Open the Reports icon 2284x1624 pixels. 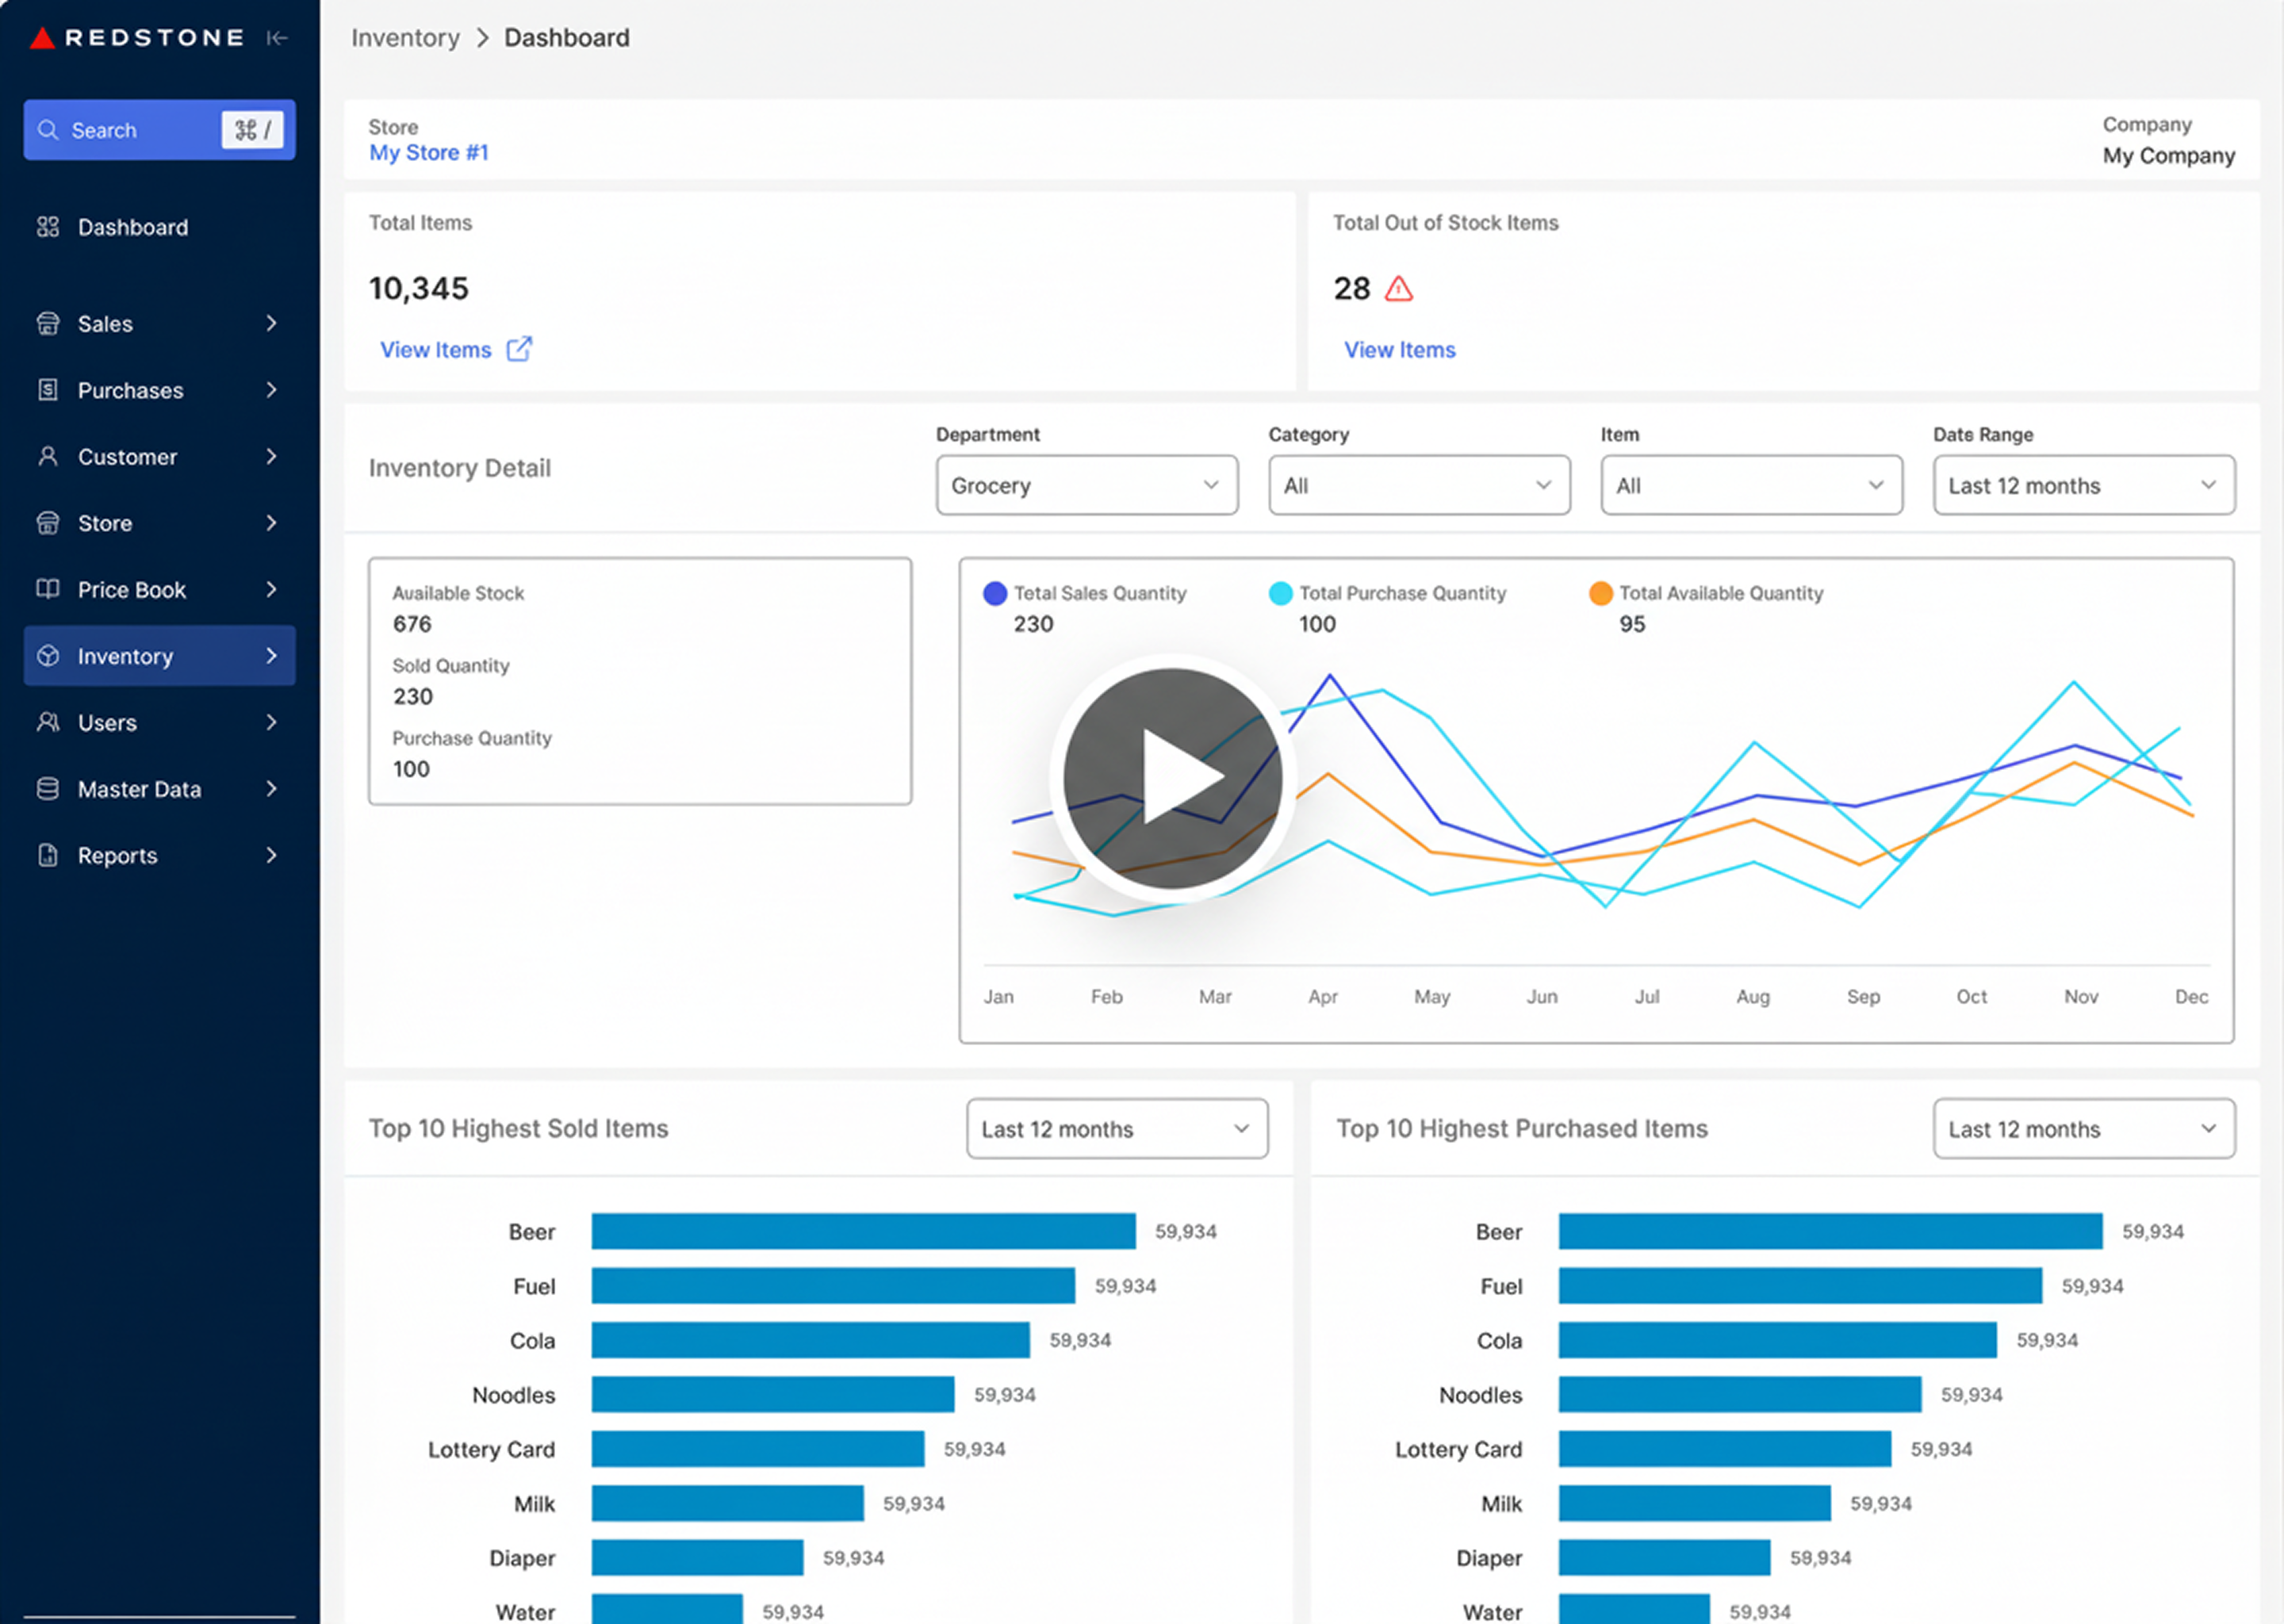tap(48, 855)
